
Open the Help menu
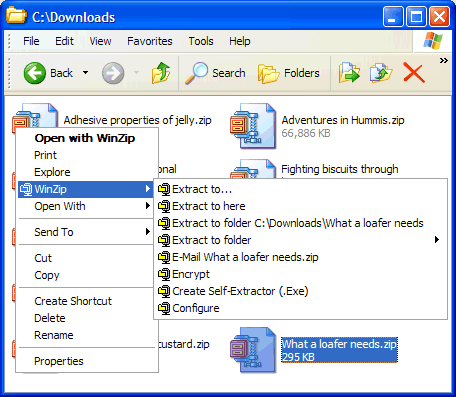(x=240, y=41)
